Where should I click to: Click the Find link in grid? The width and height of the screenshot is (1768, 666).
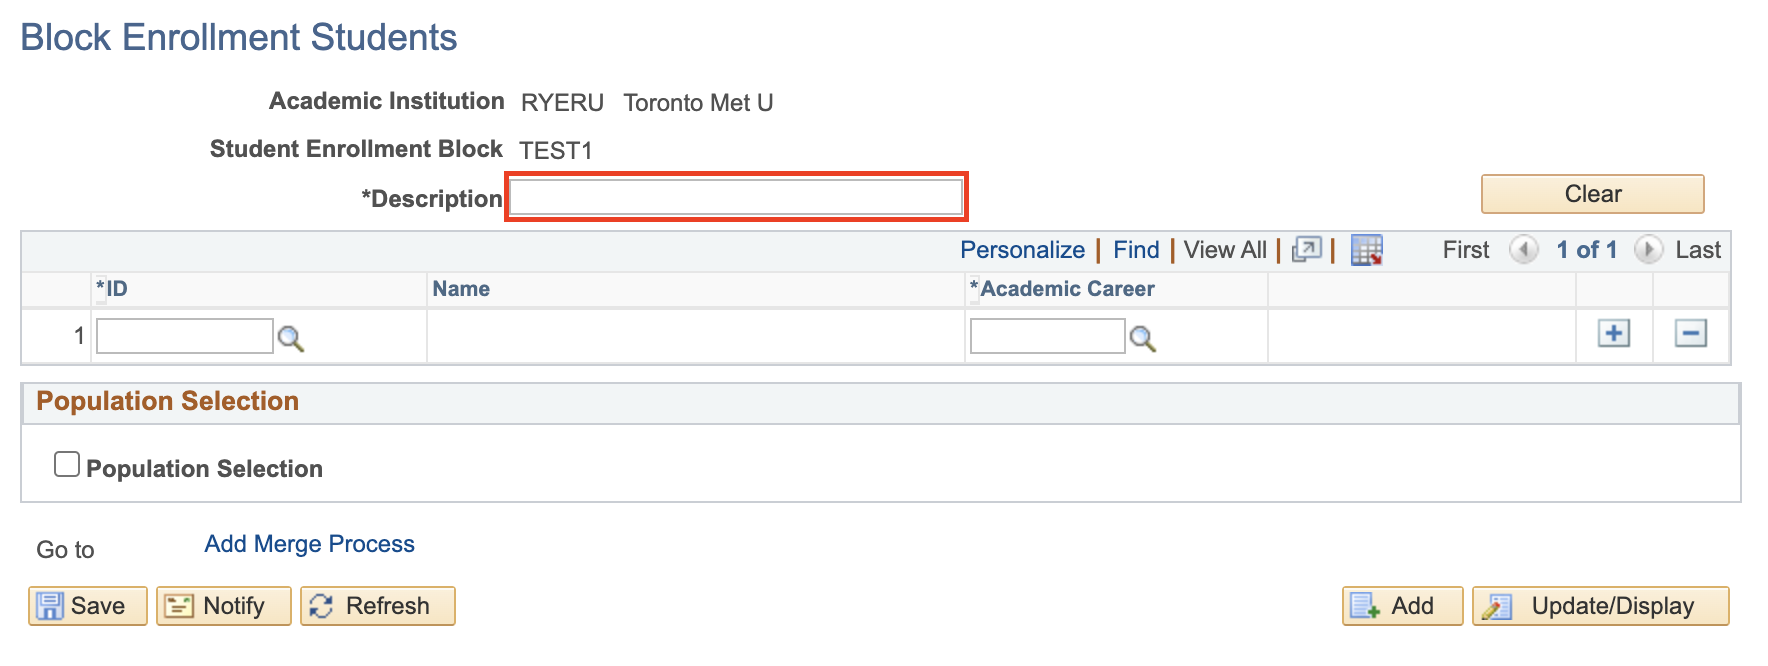(1136, 250)
